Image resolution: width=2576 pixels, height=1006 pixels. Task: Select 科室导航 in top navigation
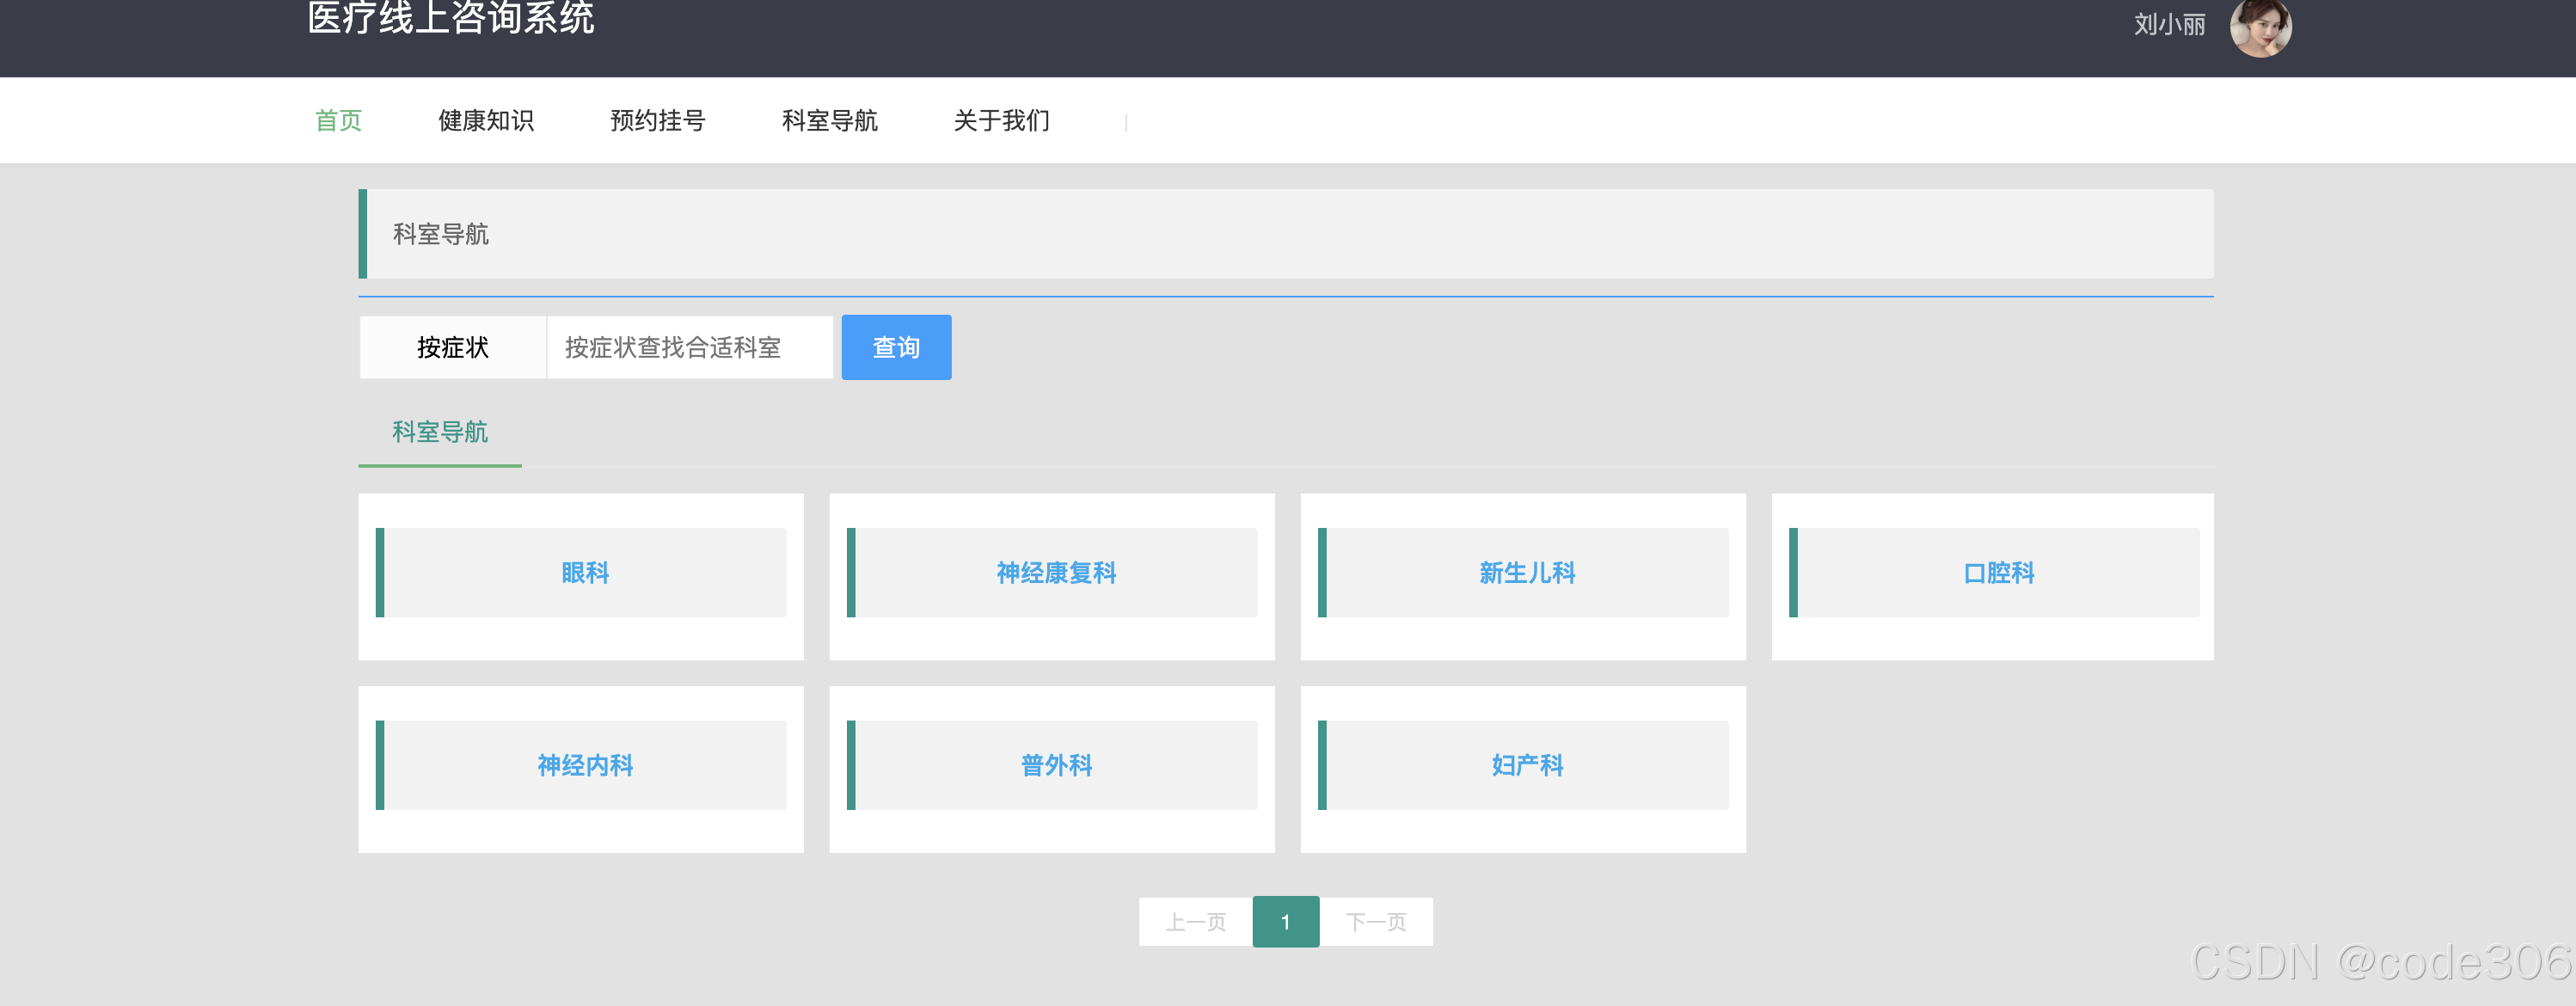[829, 121]
